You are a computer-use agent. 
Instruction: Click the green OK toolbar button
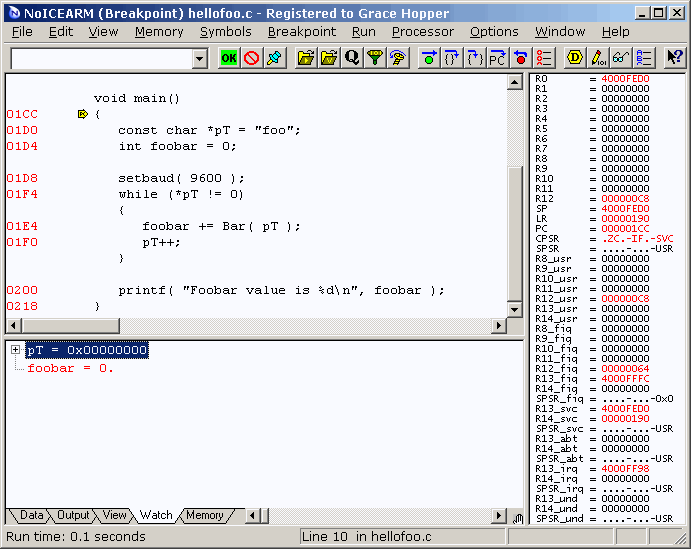(229, 58)
